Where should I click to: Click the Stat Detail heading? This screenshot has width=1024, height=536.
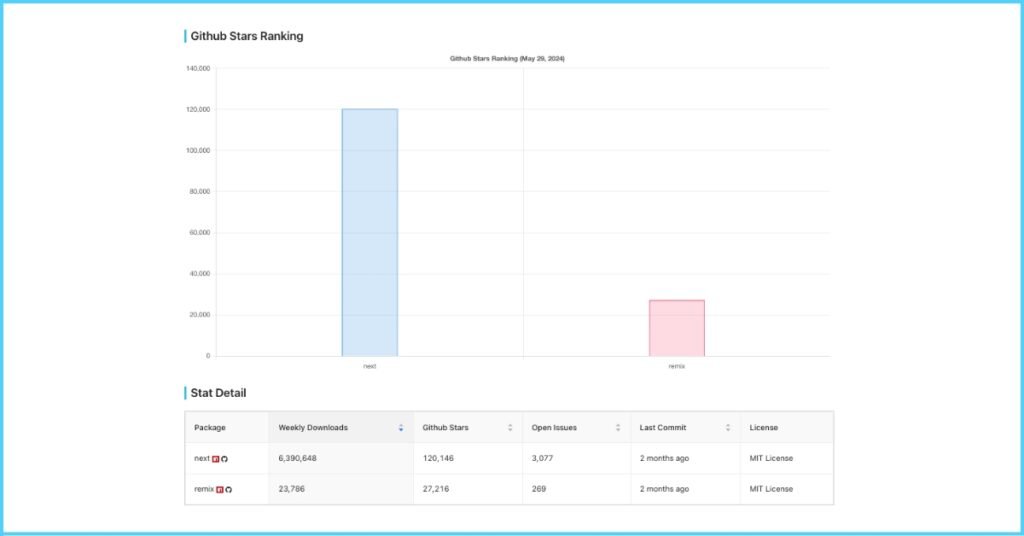pyautogui.click(x=218, y=393)
